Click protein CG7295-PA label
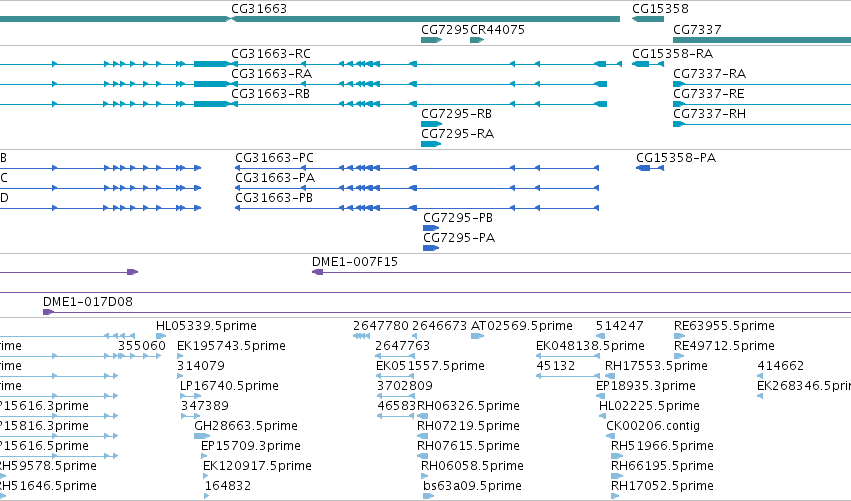This screenshot has width=851, height=501. 459,238
